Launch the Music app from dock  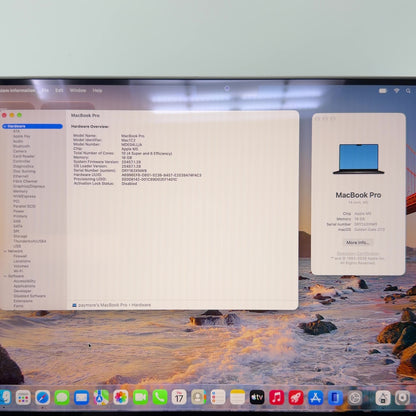pos(276,397)
